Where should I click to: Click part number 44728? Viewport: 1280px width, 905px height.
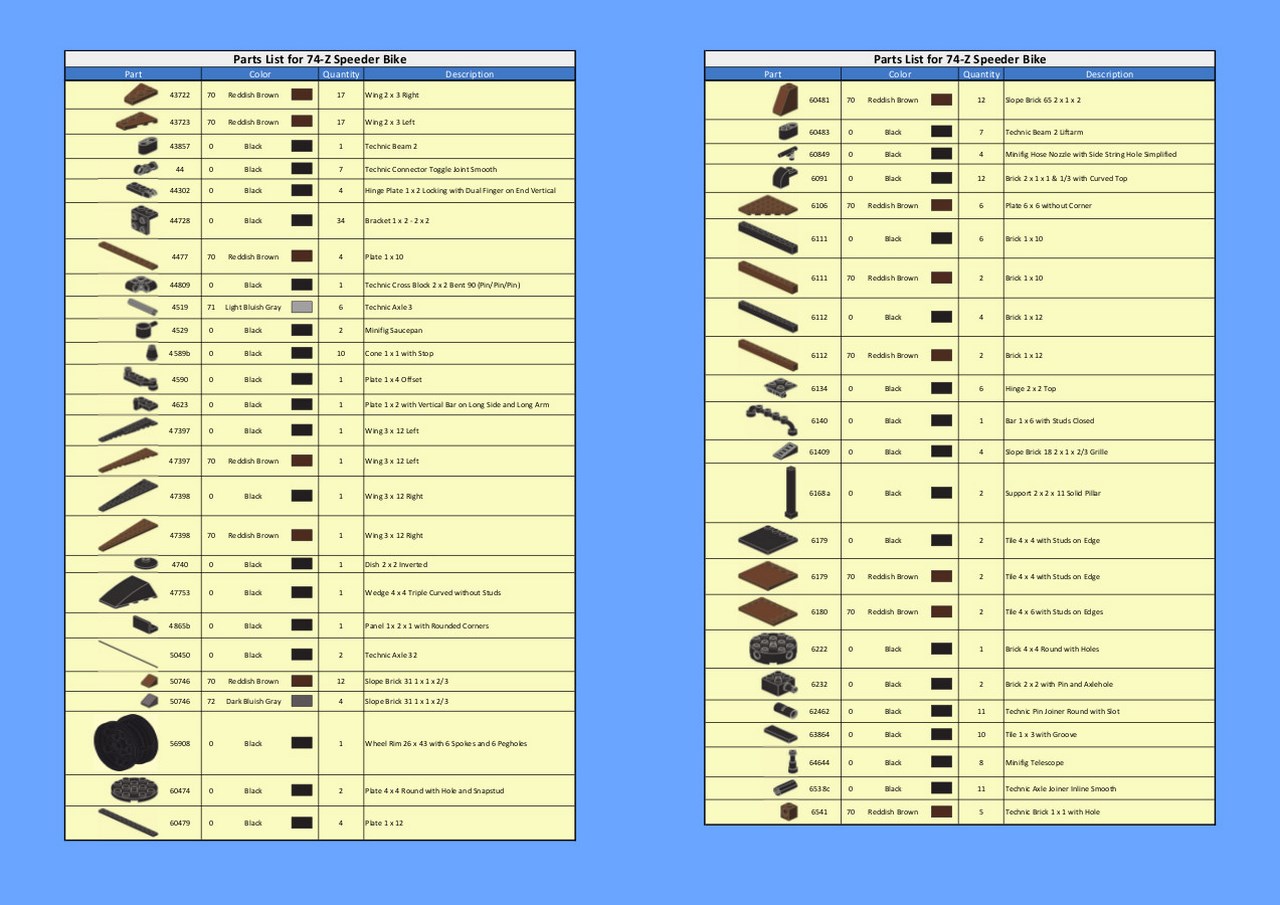point(180,220)
